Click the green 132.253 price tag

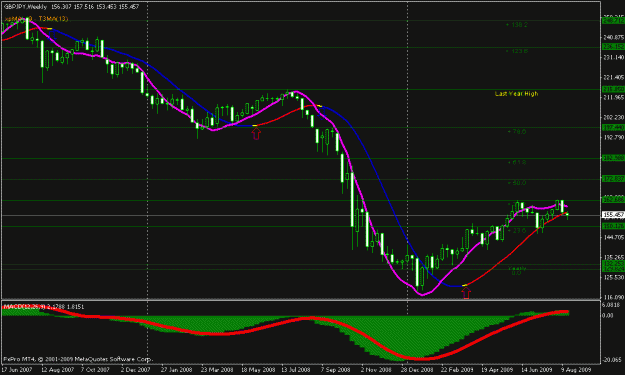tap(613, 264)
